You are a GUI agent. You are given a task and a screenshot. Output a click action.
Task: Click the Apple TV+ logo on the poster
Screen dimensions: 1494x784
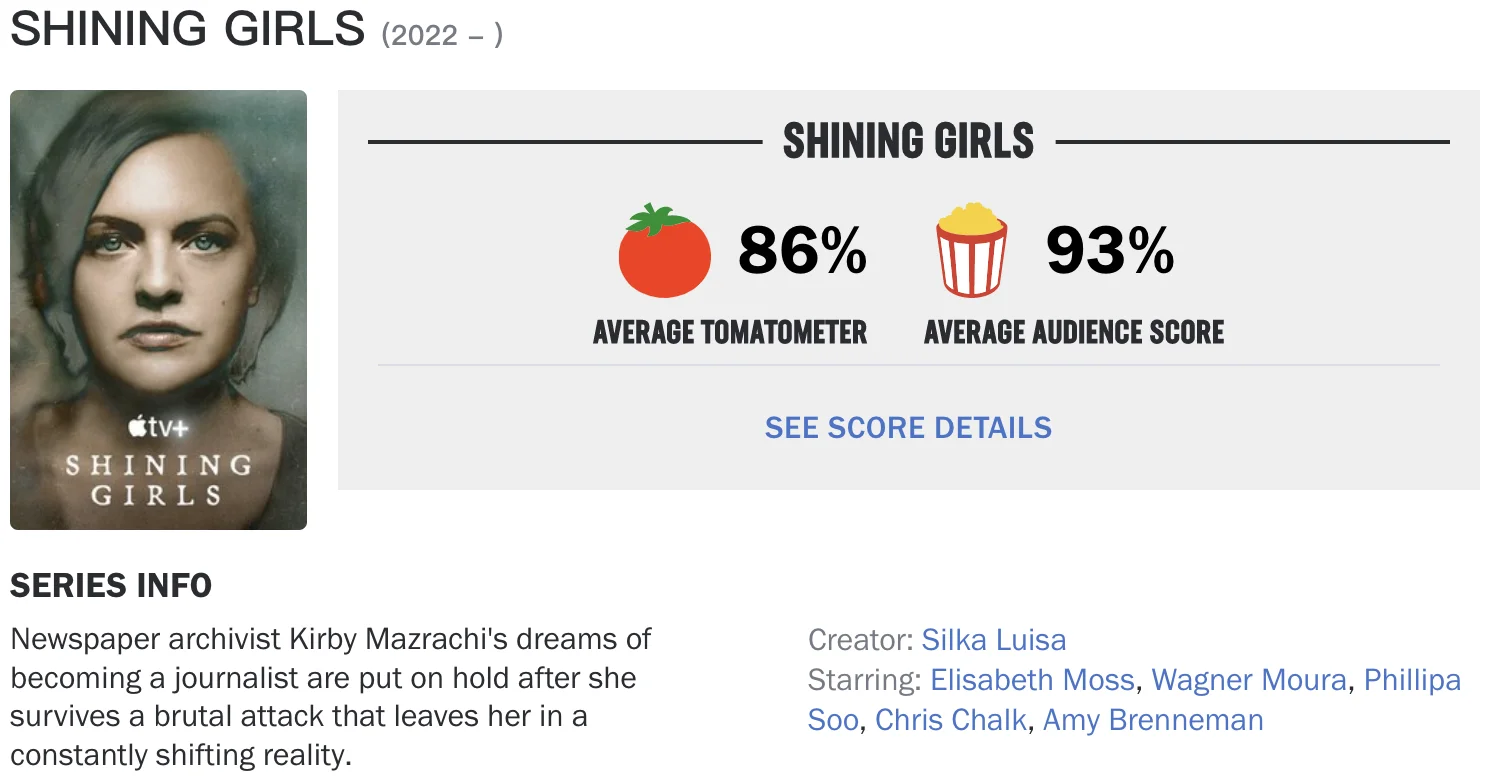point(158,428)
